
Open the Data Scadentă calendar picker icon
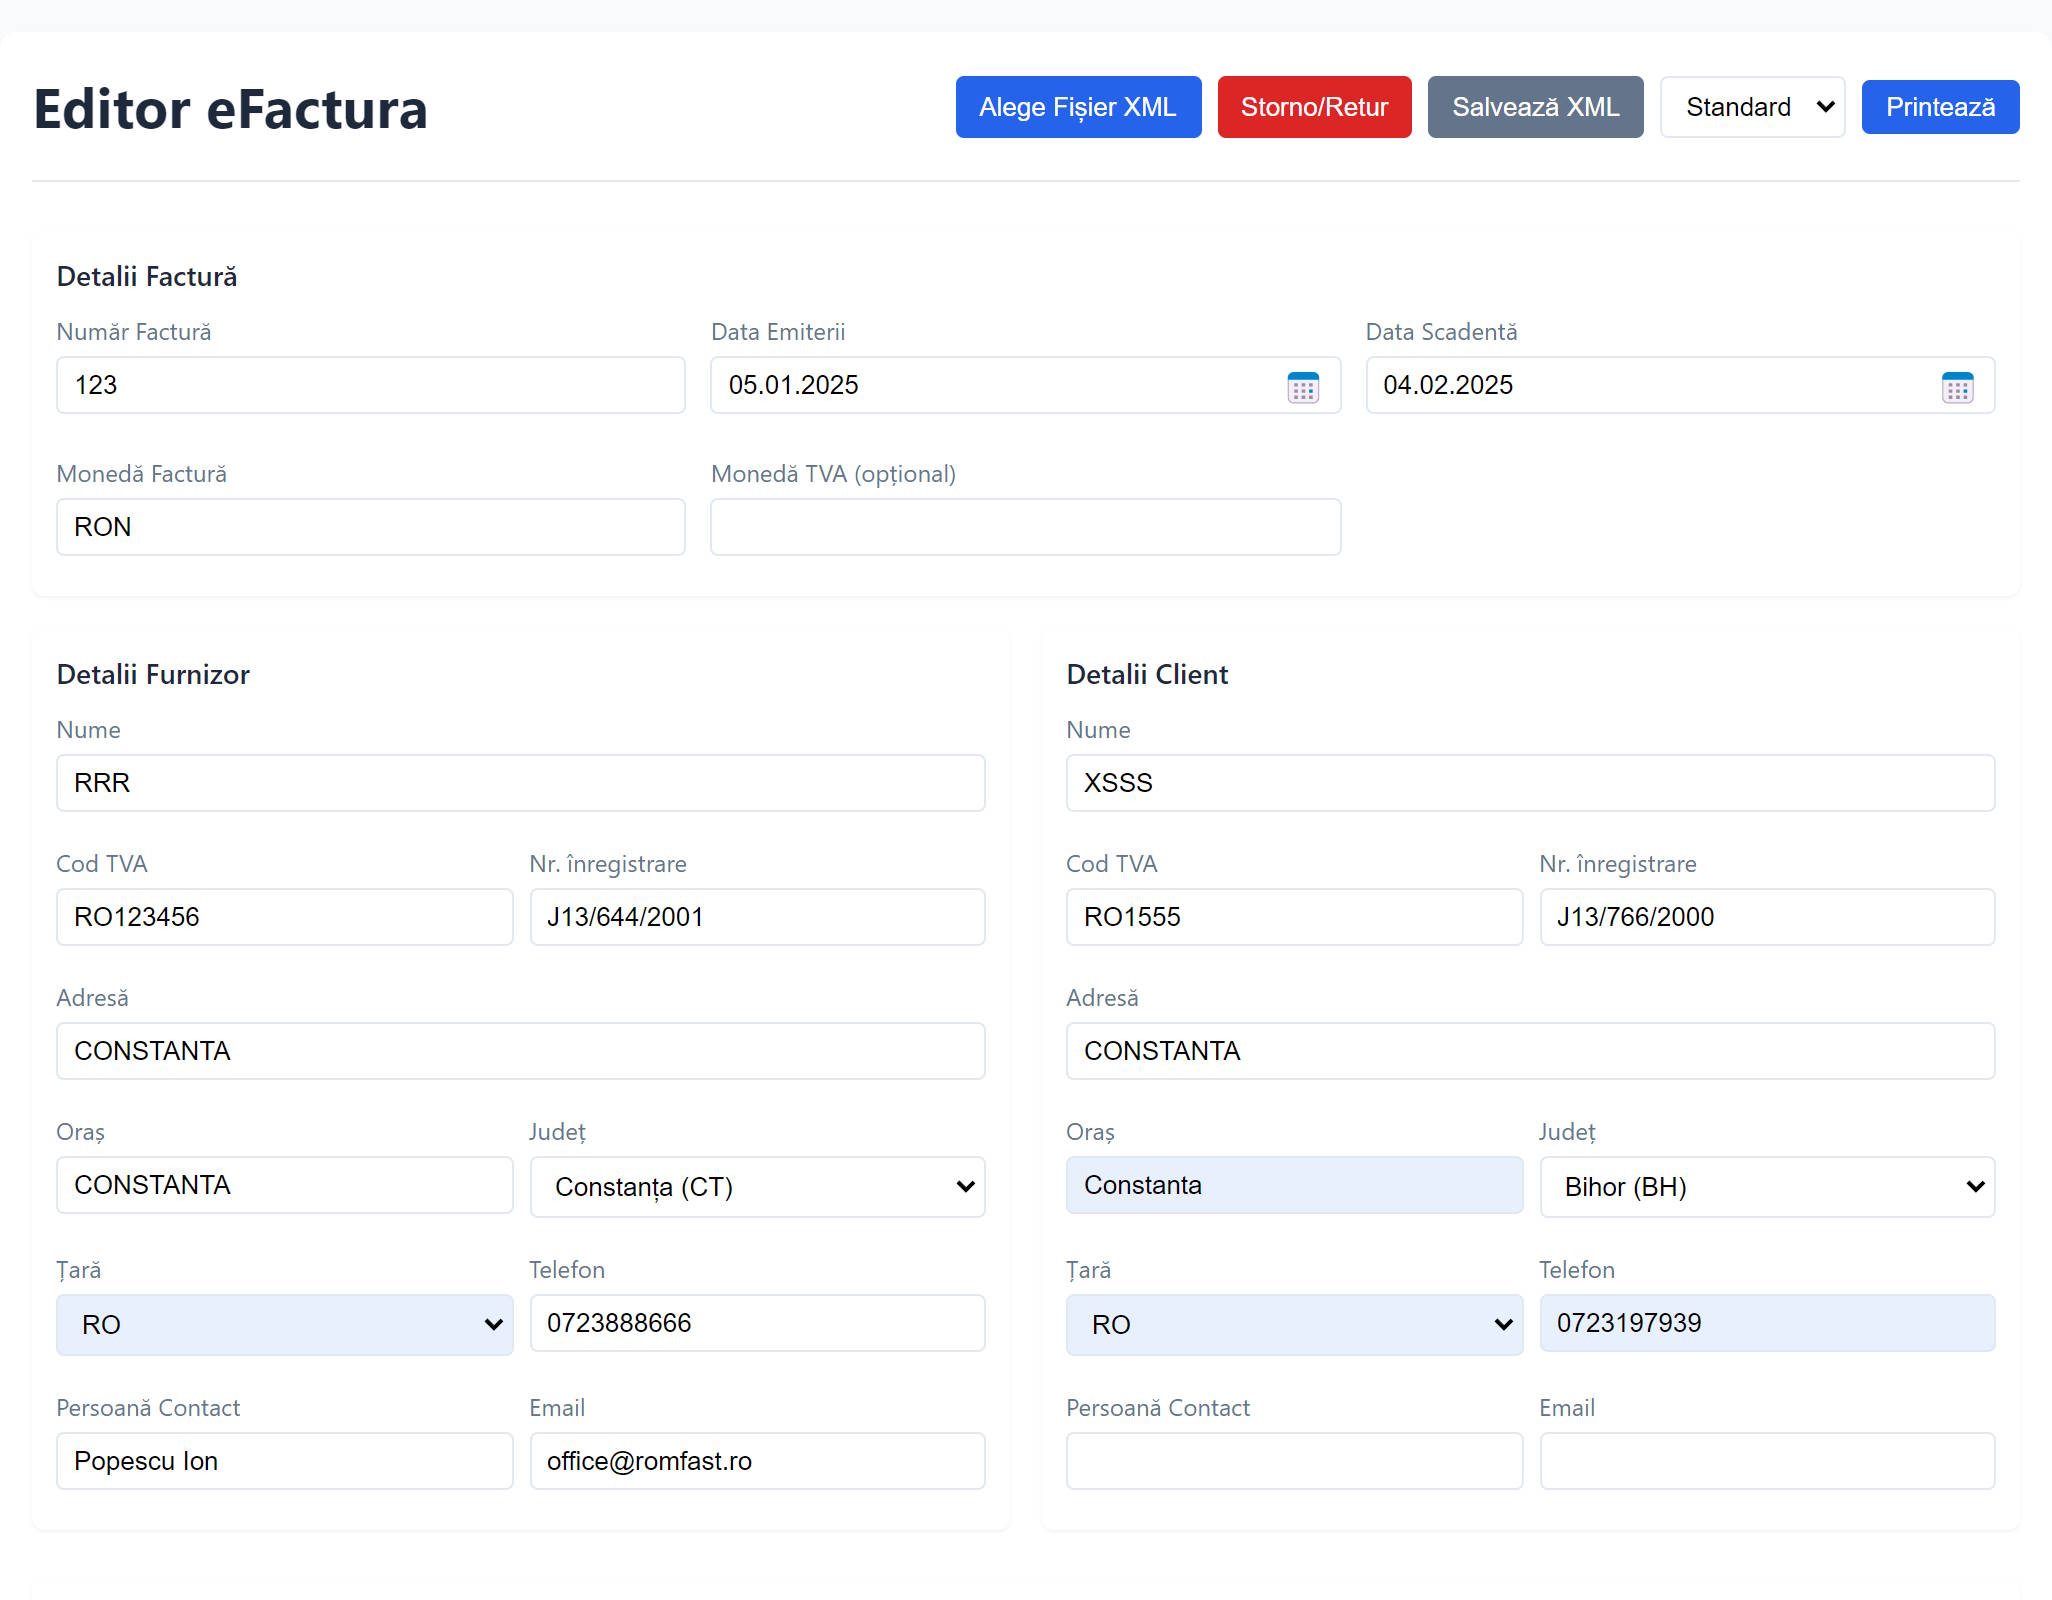tap(1957, 387)
